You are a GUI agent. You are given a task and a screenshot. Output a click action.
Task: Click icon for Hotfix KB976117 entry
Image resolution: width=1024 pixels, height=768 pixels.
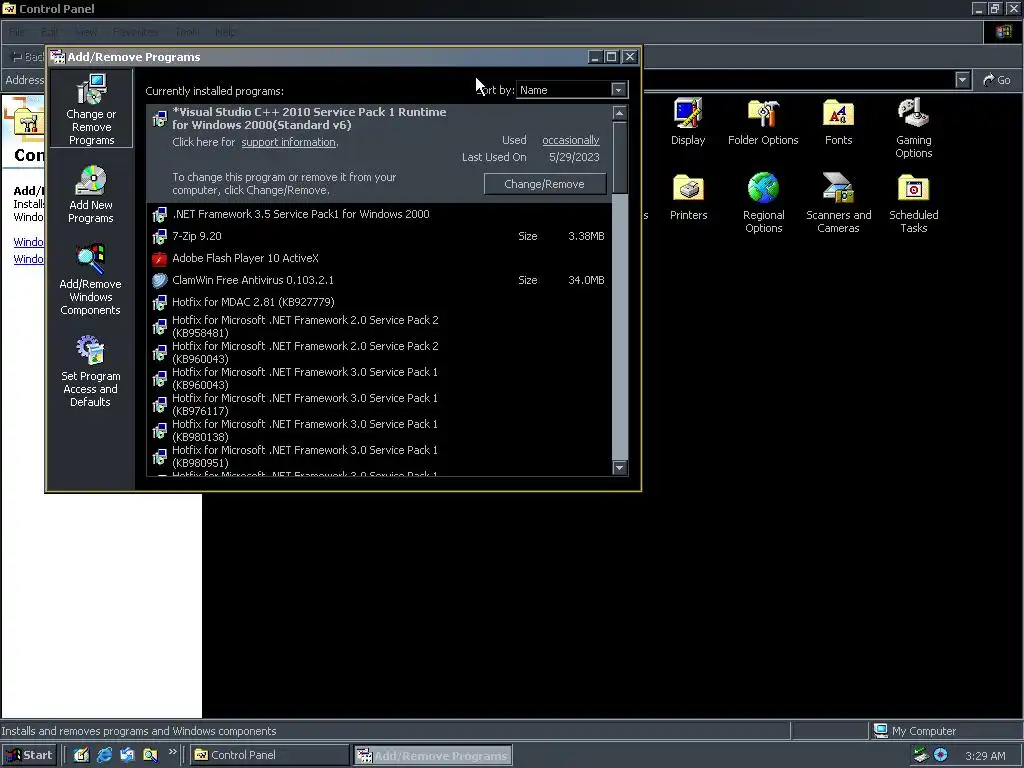tap(159, 405)
